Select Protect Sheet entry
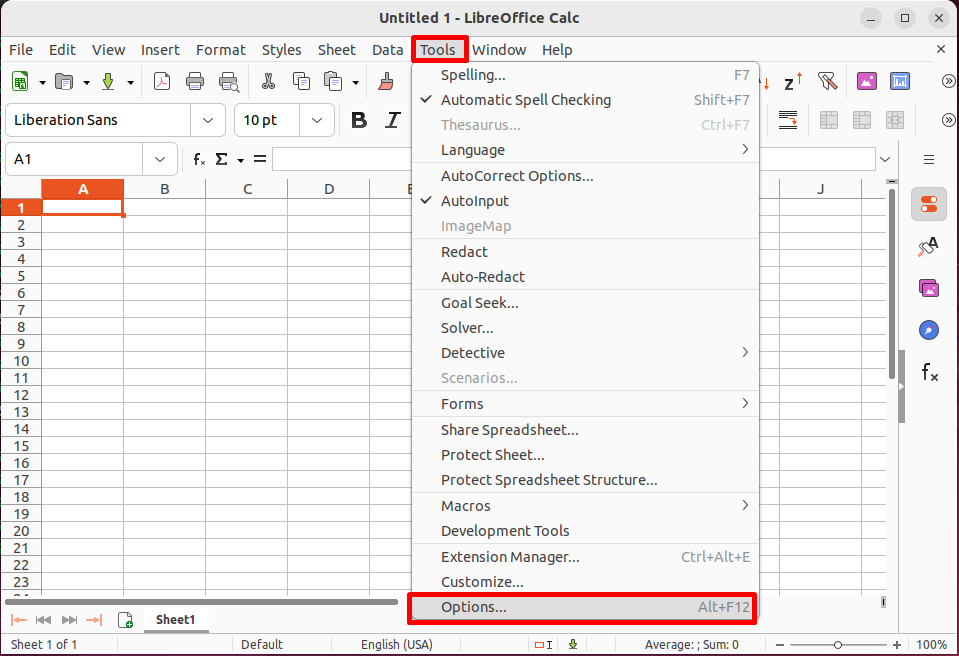The width and height of the screenshot is (959, 656). (585, 455)
